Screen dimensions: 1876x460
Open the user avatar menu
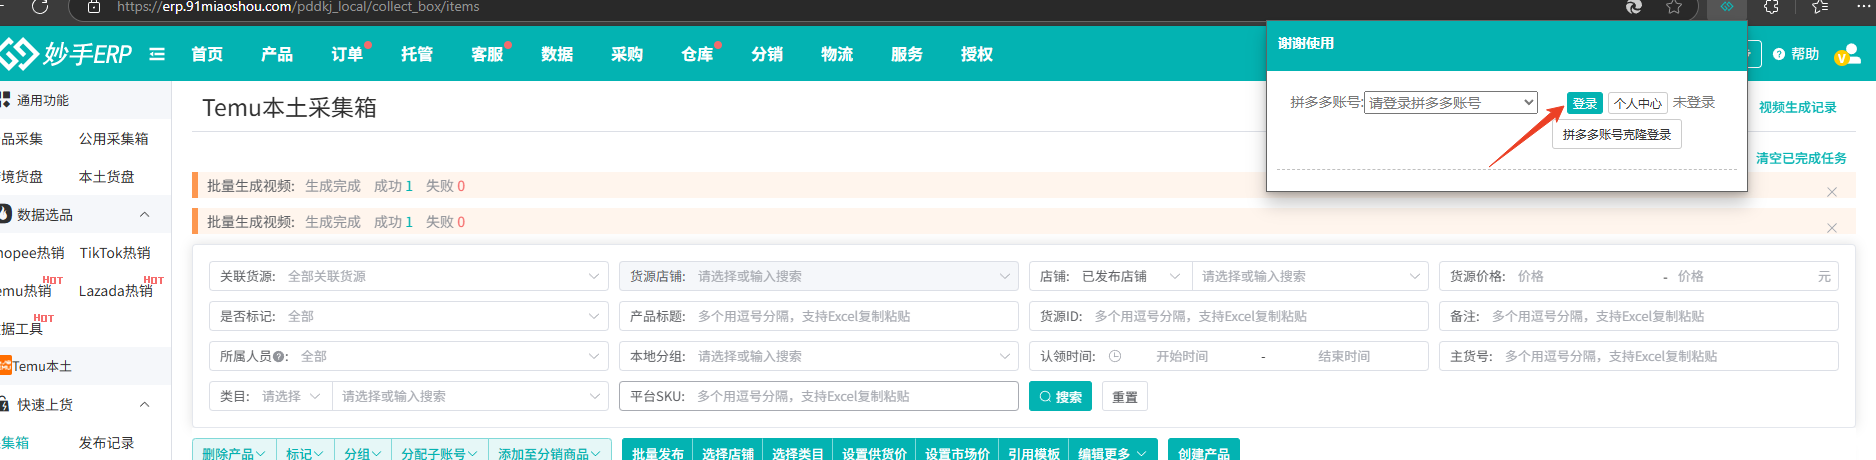[x=1848, y=54]
